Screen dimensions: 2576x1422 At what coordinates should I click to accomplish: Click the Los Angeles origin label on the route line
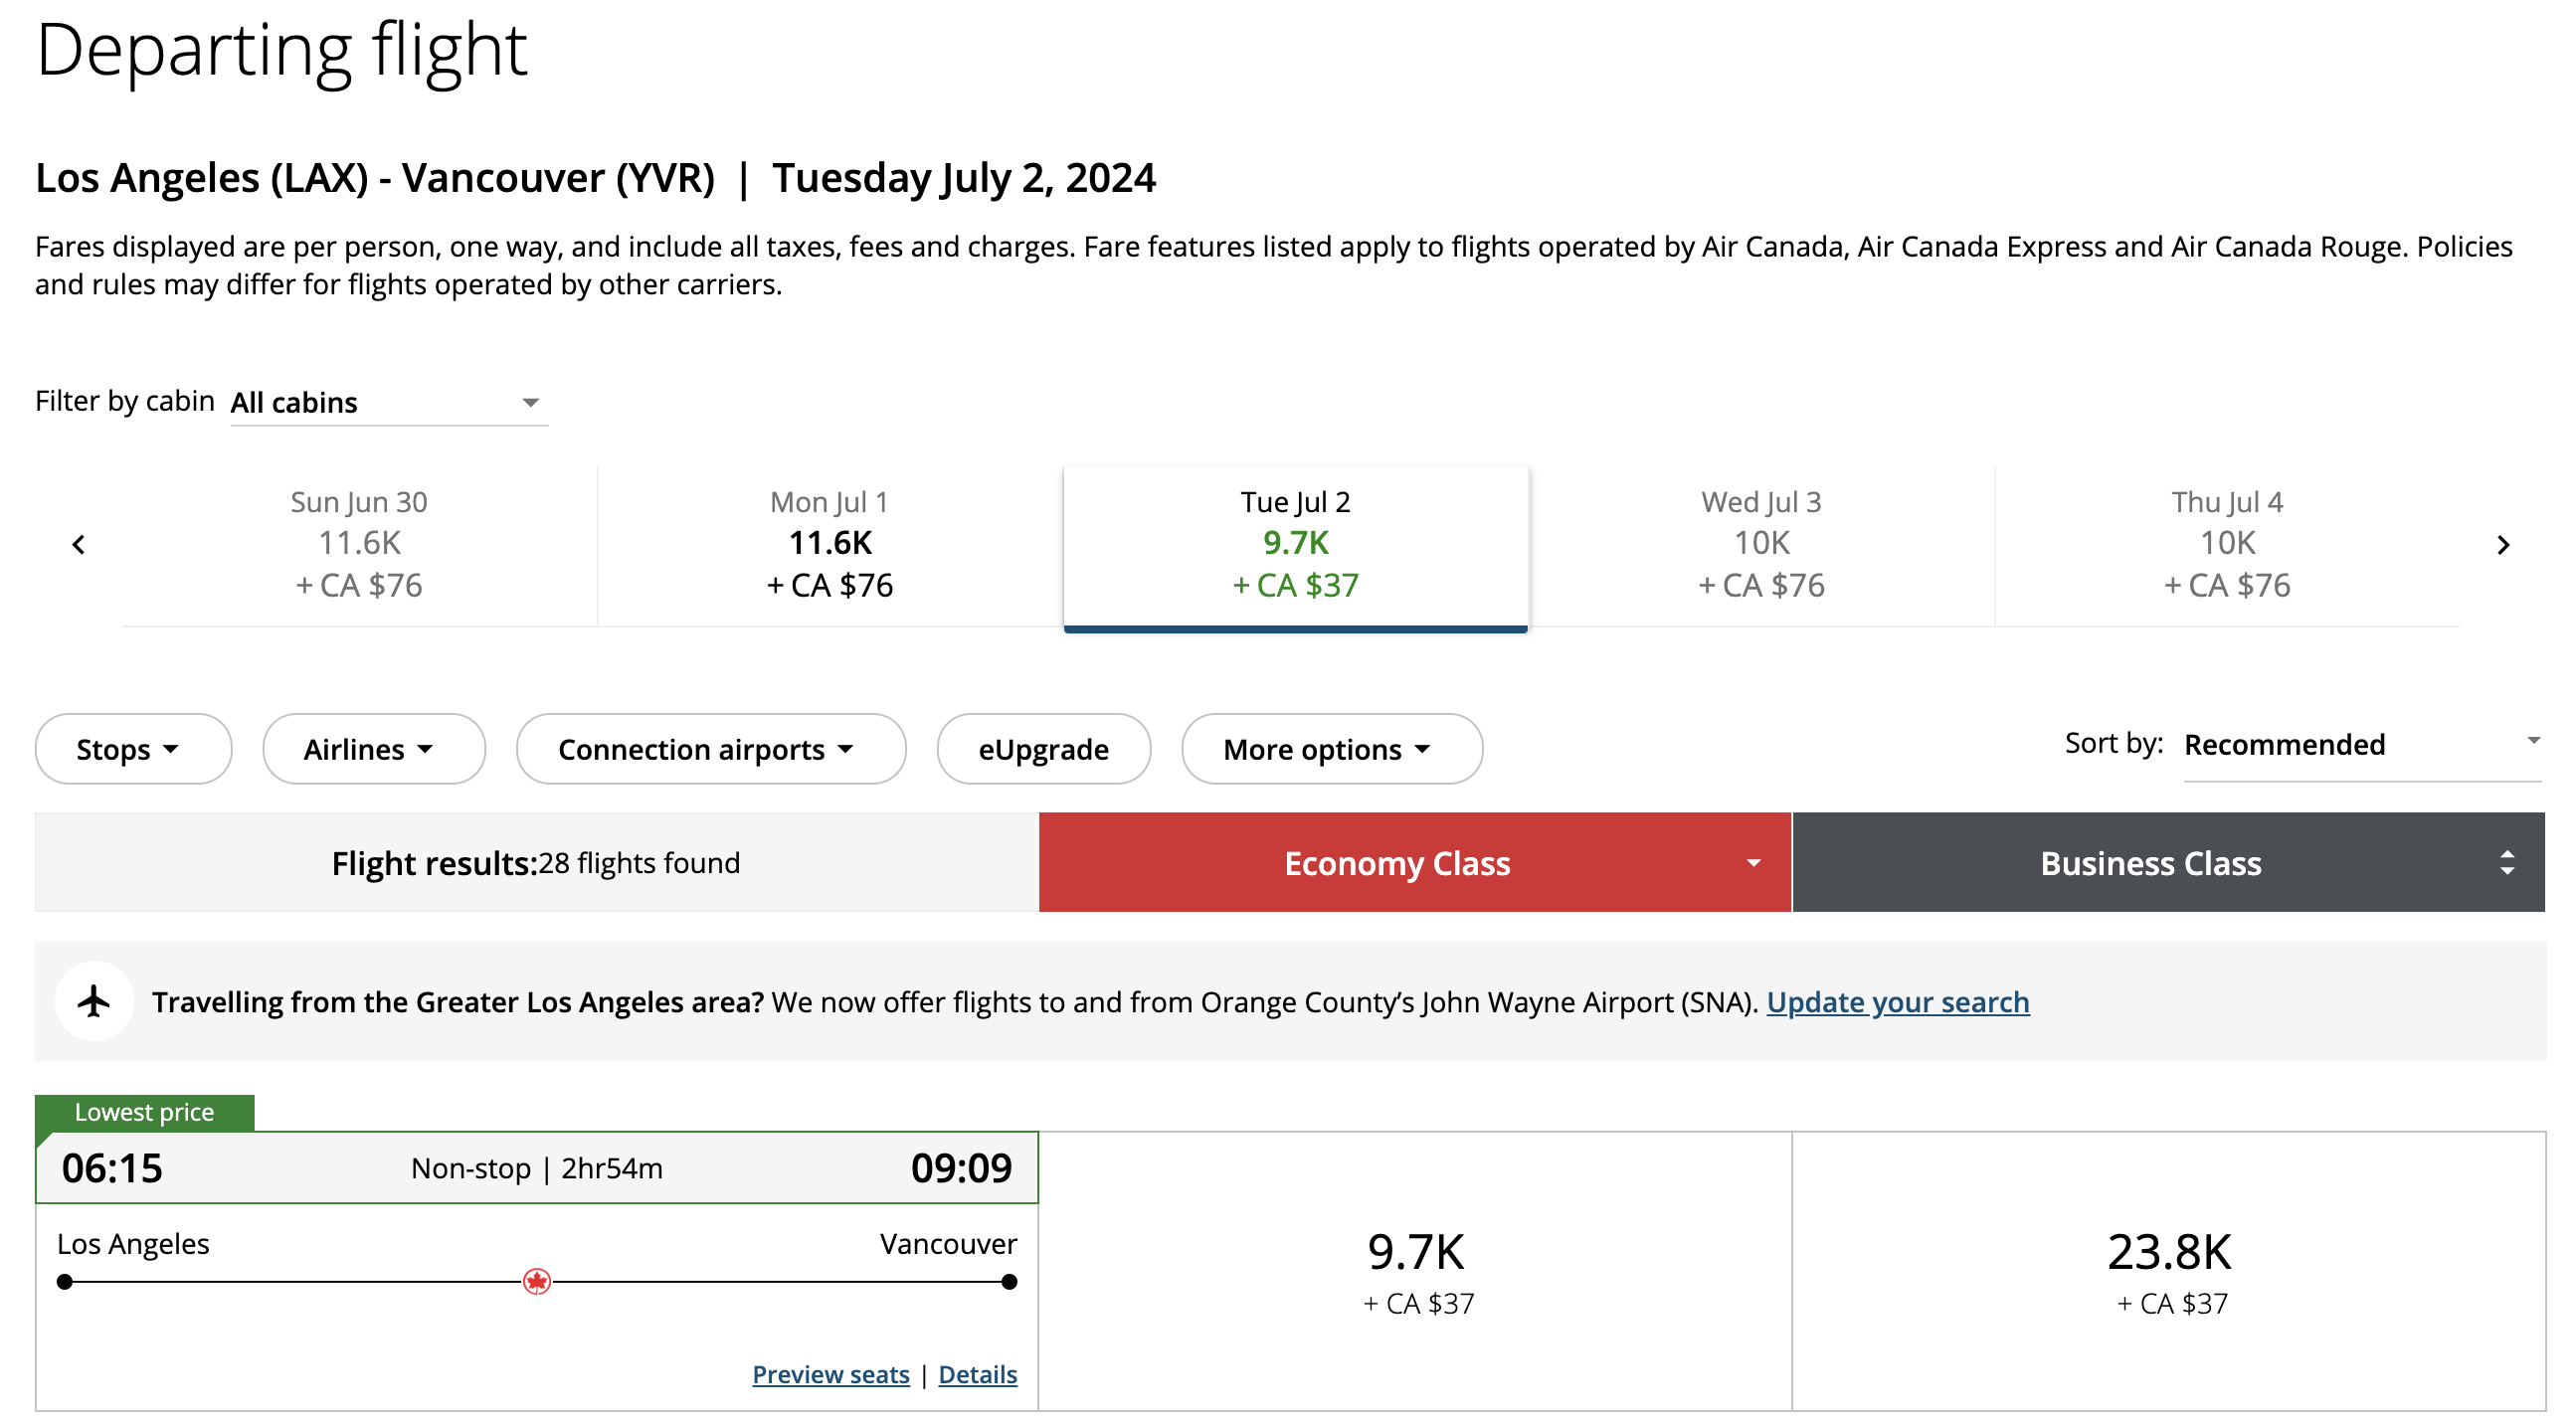[133, 1243]
